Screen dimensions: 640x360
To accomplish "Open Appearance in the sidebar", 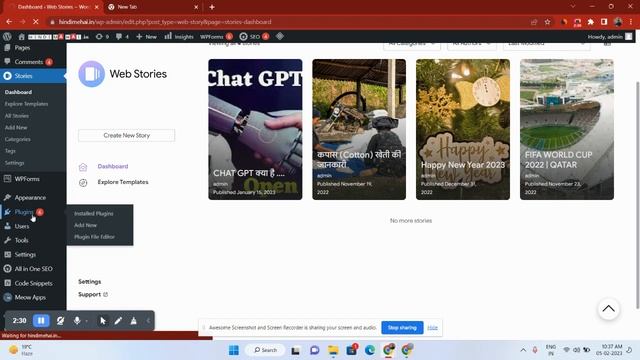I will [x=30, y=198].
